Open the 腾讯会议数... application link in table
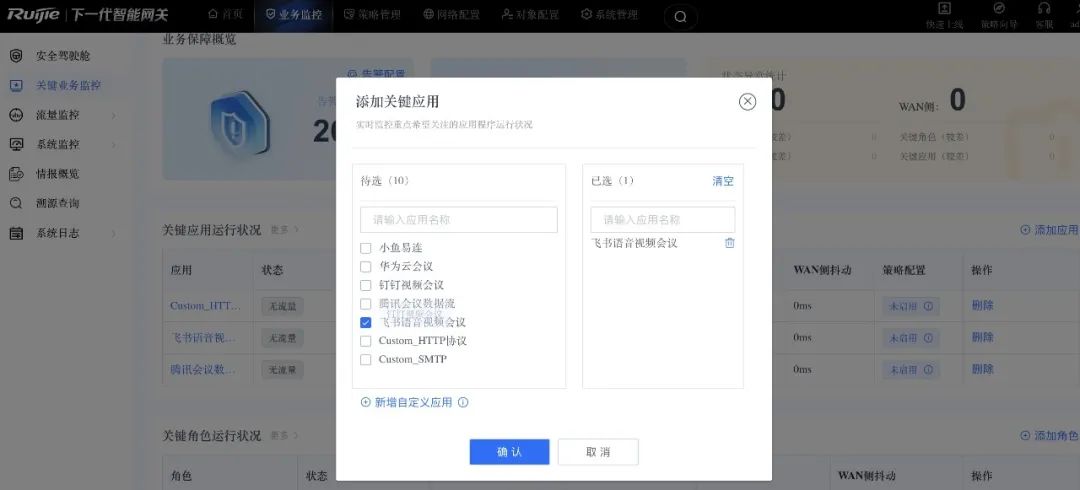Screen dimensions: 1080x490 pos(203,369)
